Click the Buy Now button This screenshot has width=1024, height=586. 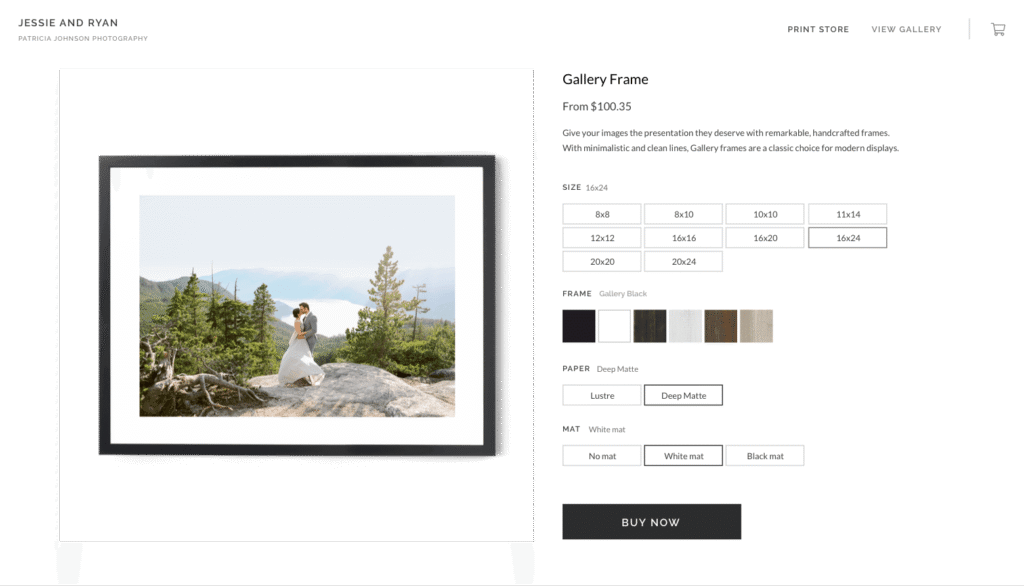tap(652, 522)
